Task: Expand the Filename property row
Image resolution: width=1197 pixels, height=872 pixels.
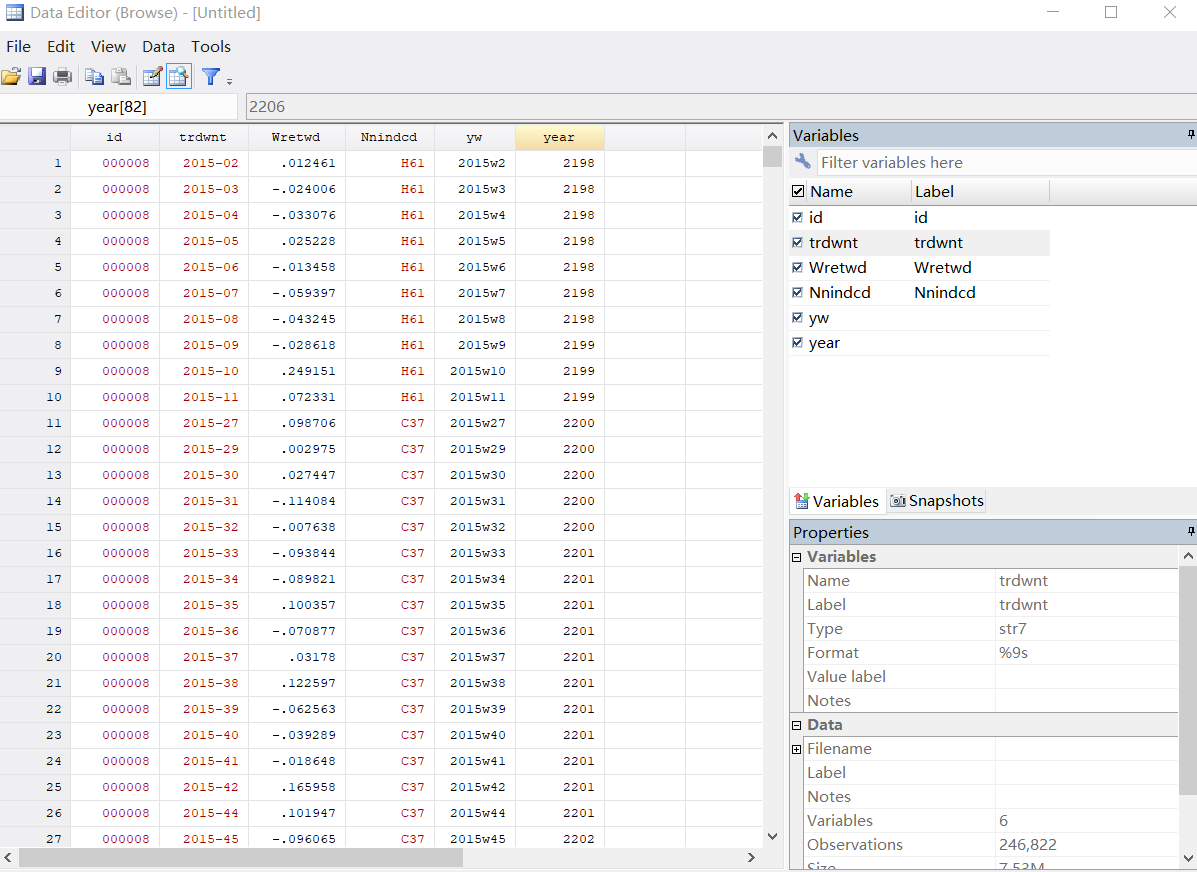Action: (797, 749)
